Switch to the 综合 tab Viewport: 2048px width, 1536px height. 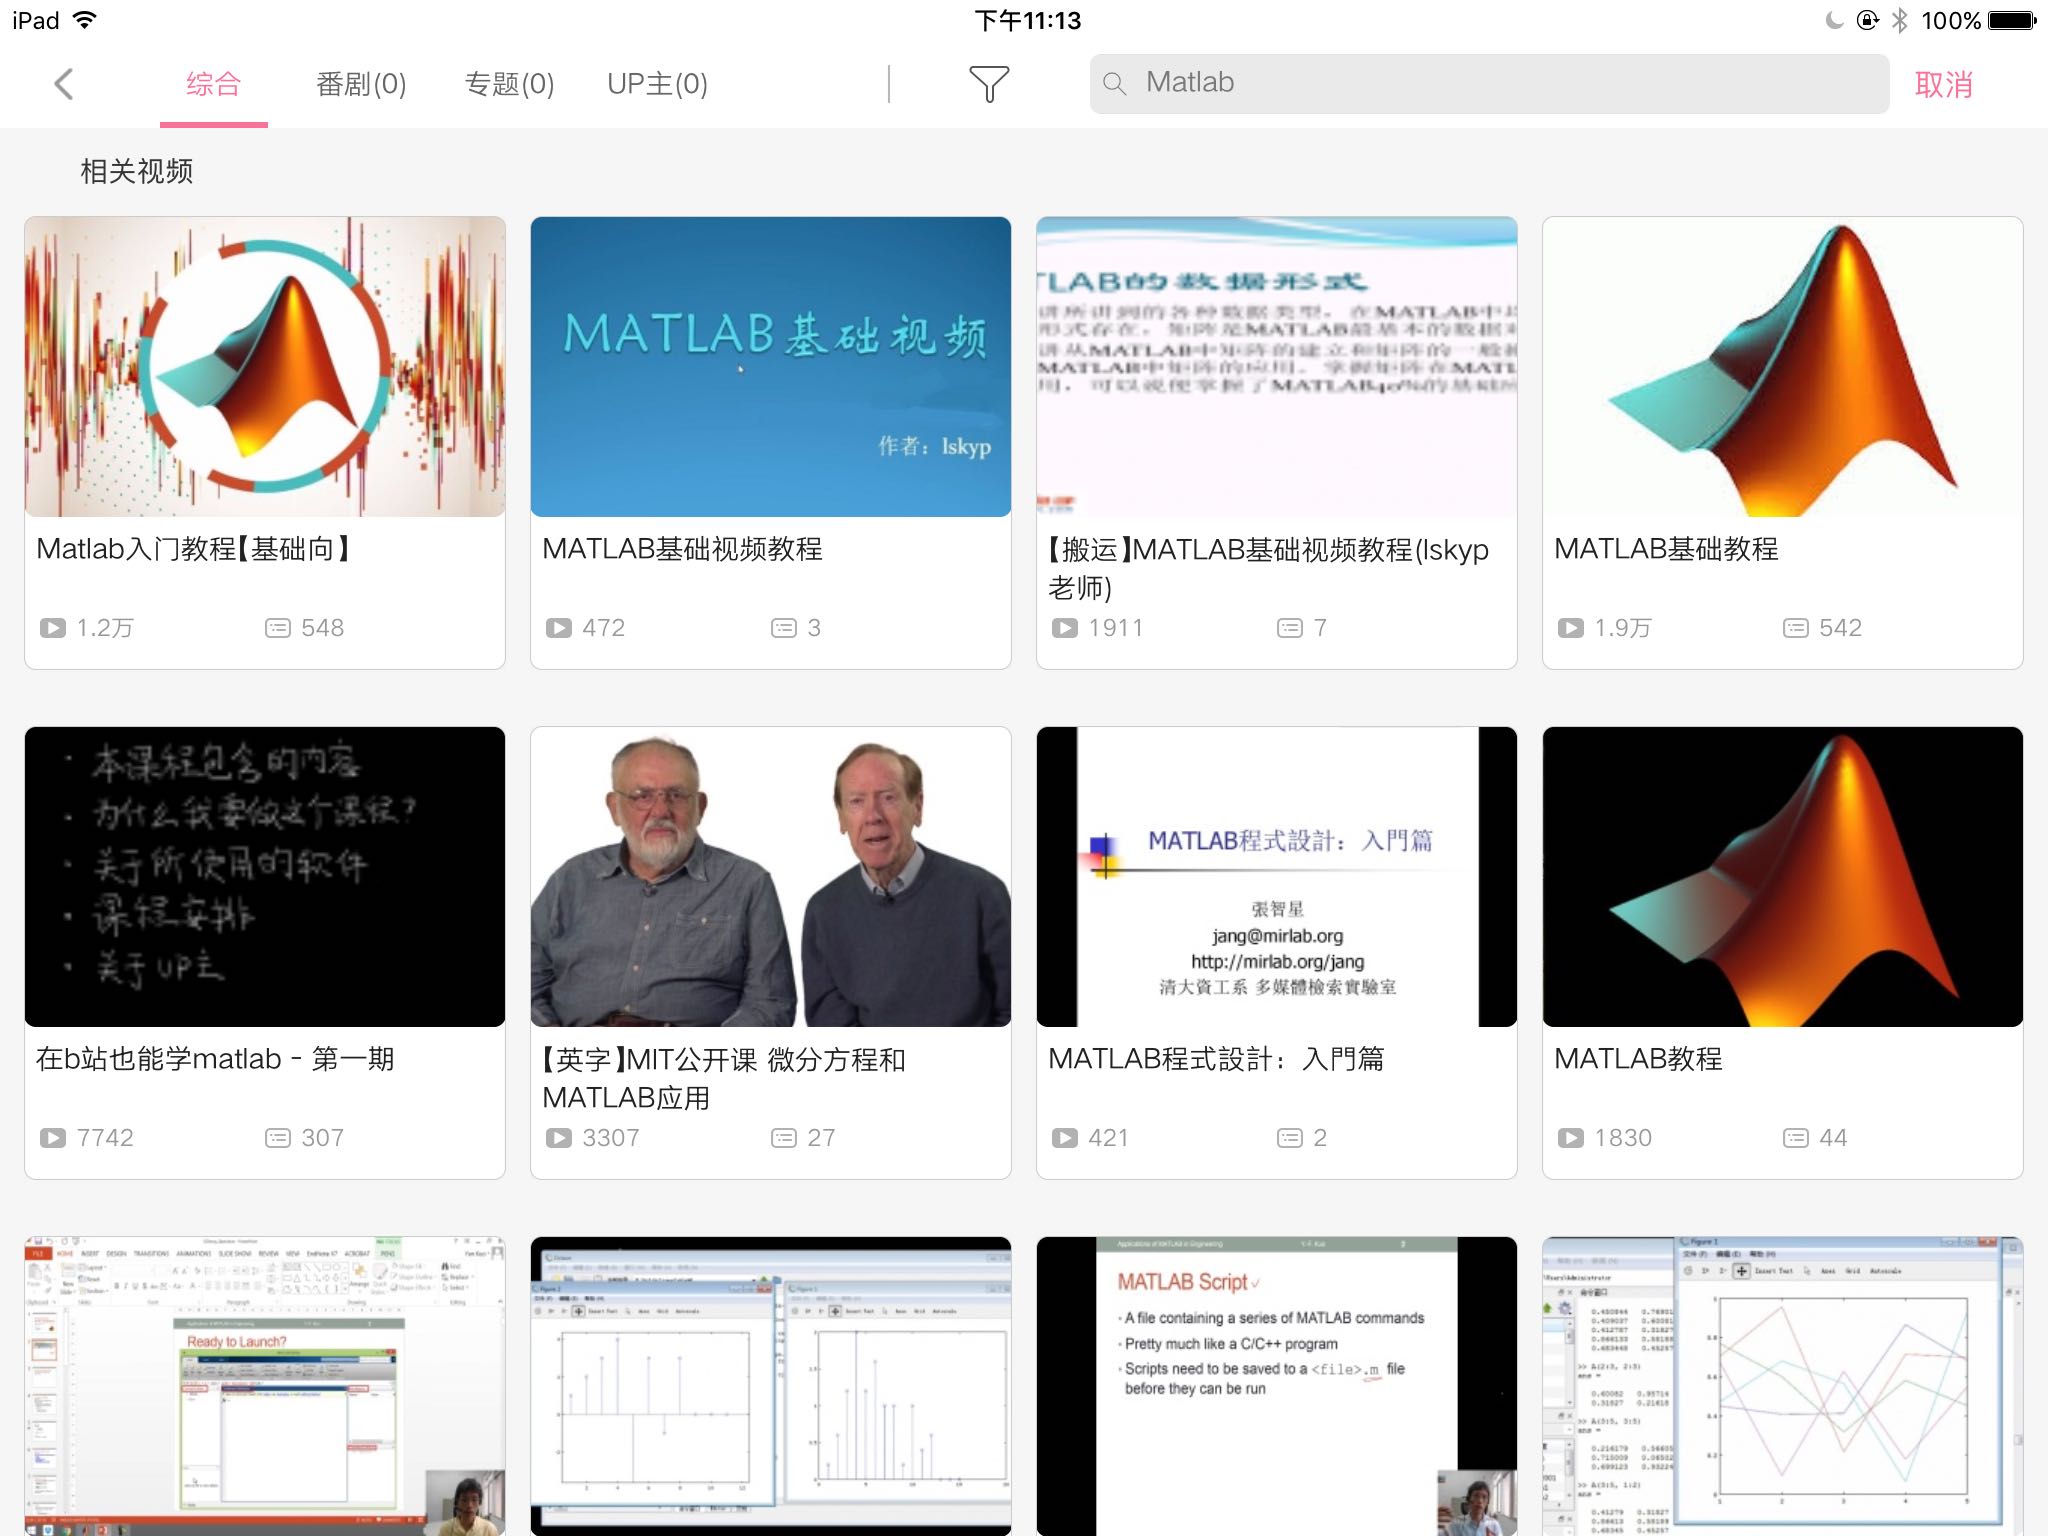(x=213, y=84)
